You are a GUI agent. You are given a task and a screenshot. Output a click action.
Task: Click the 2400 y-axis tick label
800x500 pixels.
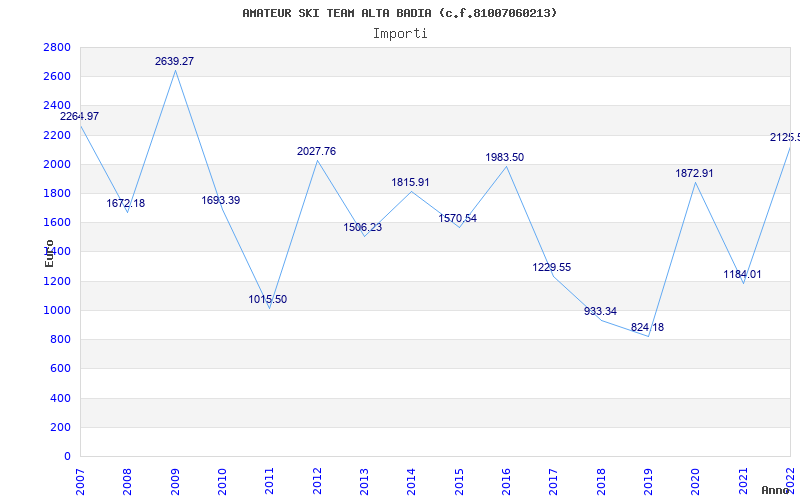pos(57,106)
